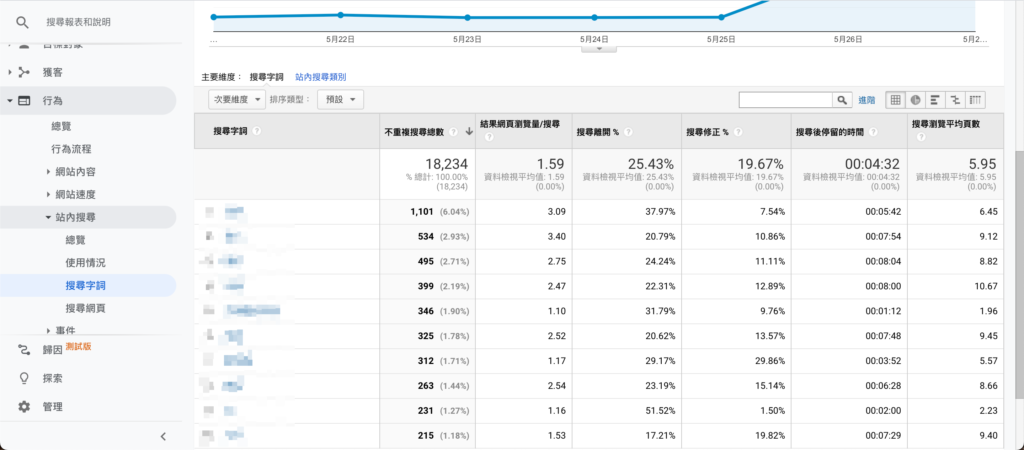The height and width of the screenshot is (450, 1024).
Task: Click the search term in the 534 row
Action: tap(236, 236)
